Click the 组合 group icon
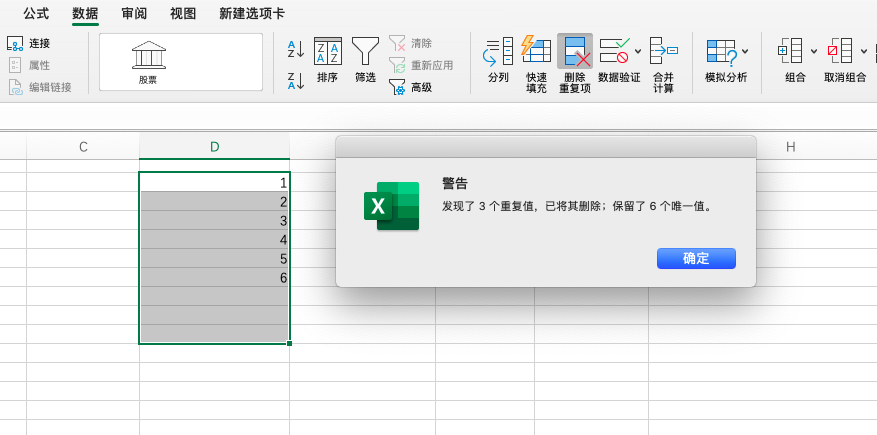This screenshot has height=435, width=877. coord(790,51)
